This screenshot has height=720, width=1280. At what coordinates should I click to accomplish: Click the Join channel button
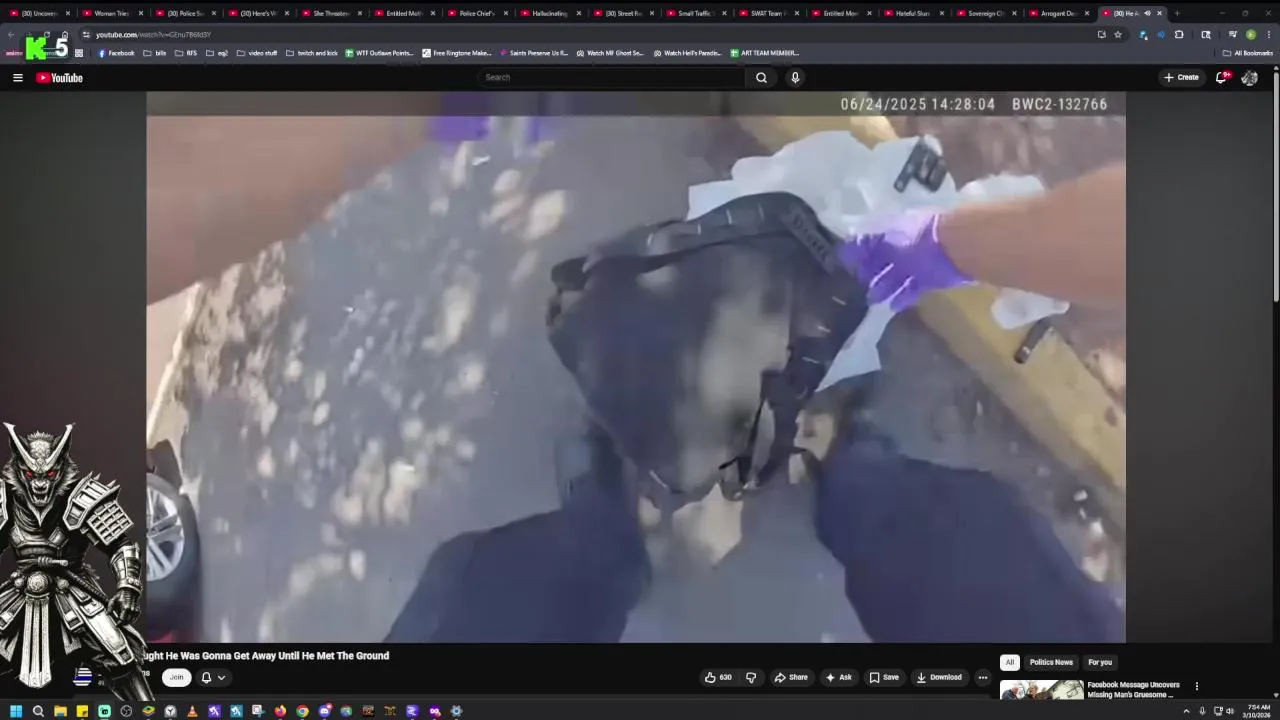click(x=176, y=677)
